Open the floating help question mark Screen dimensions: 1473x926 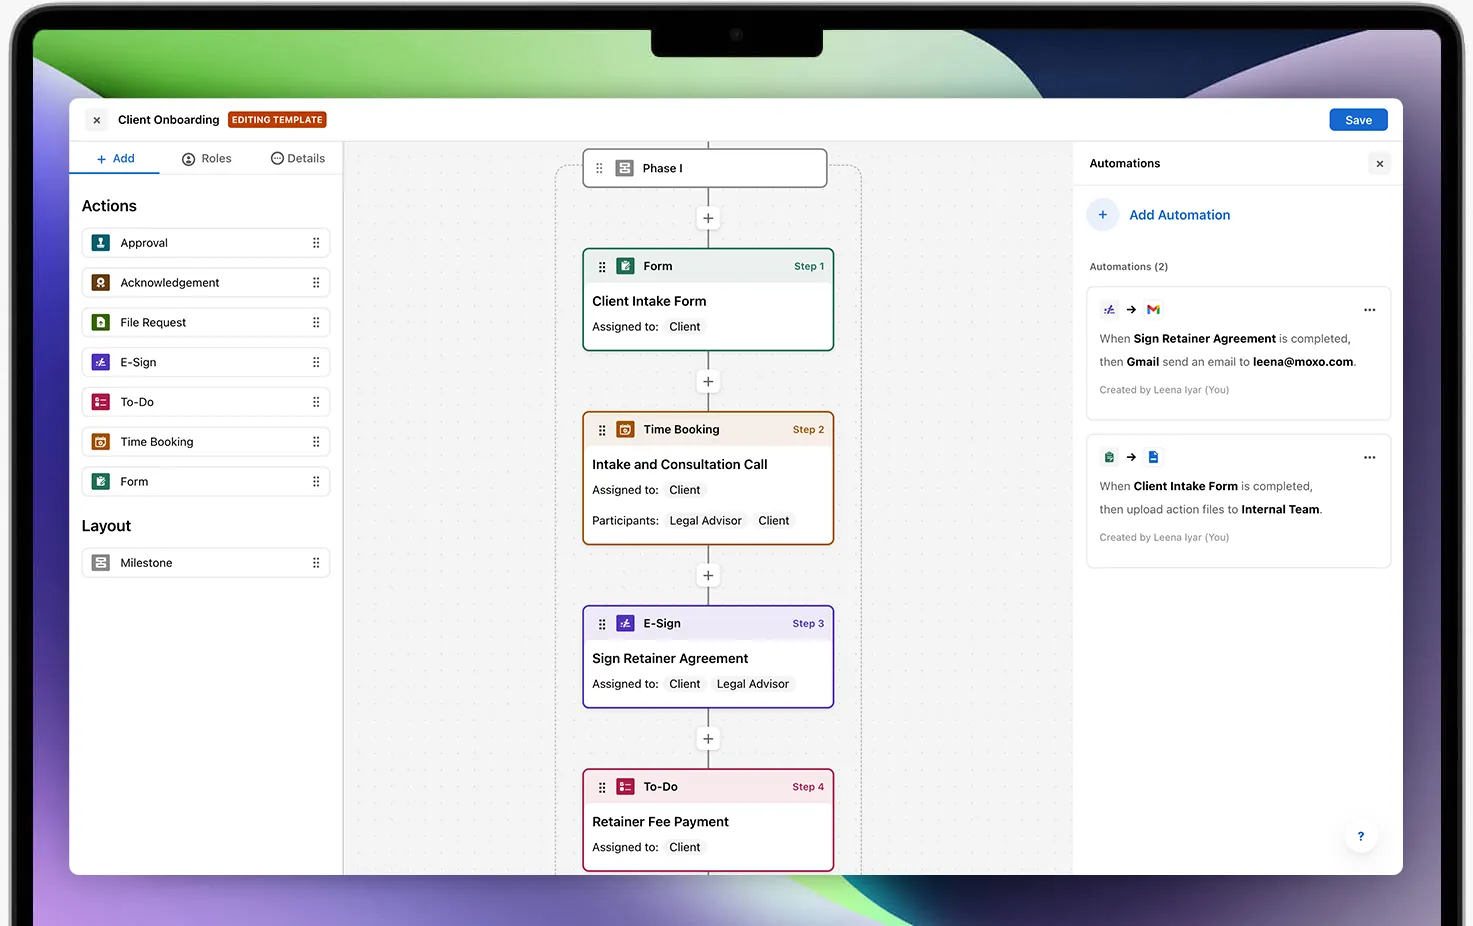click(1360, 837)
